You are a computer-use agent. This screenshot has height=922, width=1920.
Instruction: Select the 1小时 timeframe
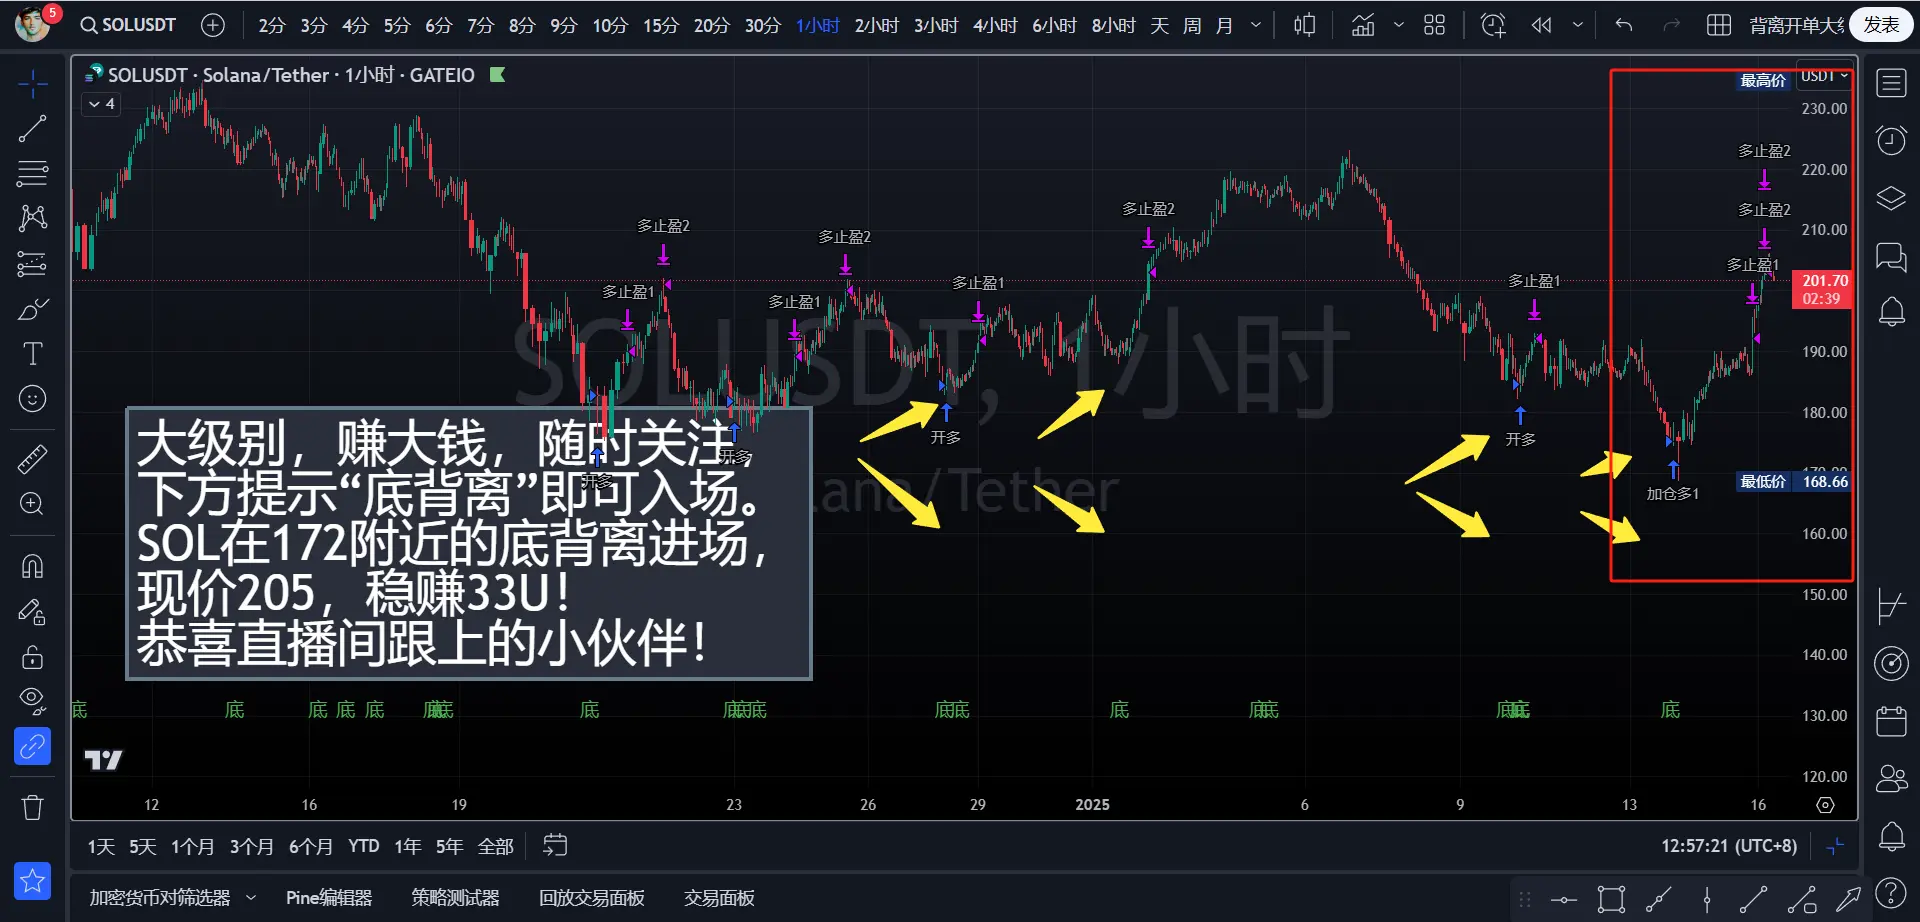pos(817,25)
